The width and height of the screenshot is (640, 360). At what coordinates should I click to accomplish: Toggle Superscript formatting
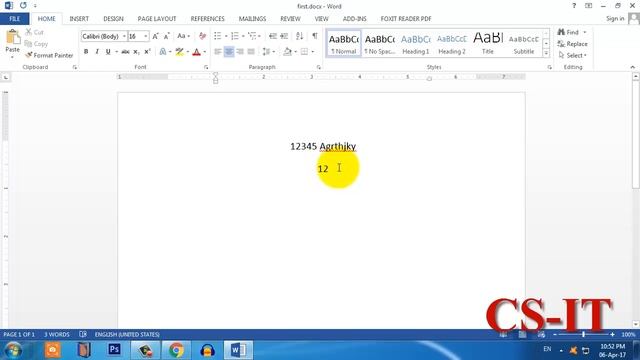point(147,52)
